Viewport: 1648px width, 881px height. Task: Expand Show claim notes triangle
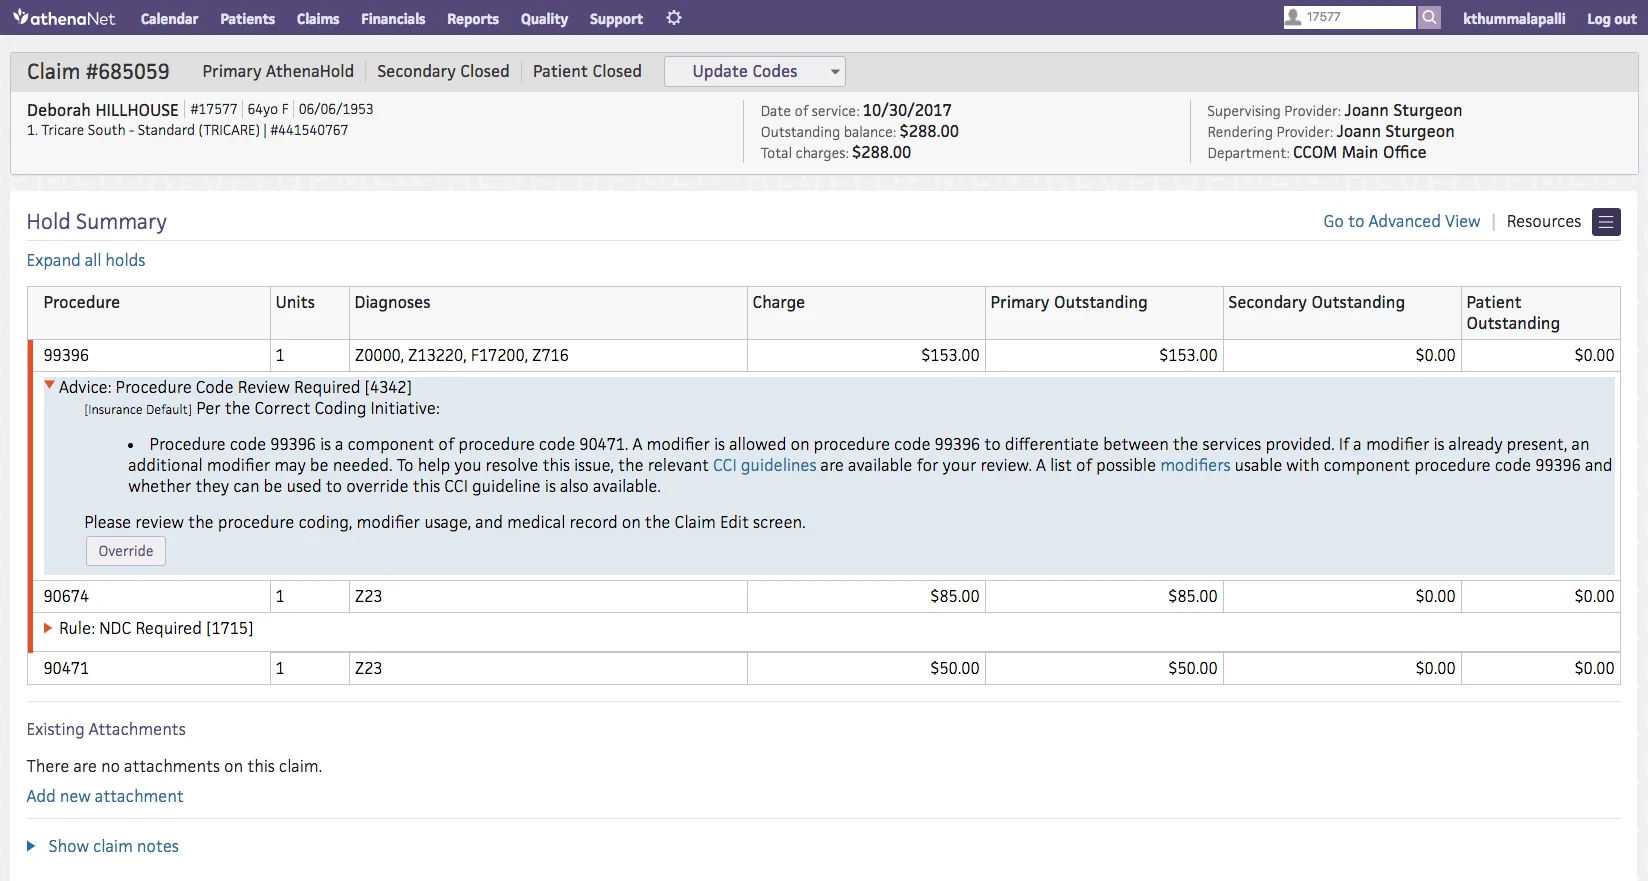tap(31, 846)
